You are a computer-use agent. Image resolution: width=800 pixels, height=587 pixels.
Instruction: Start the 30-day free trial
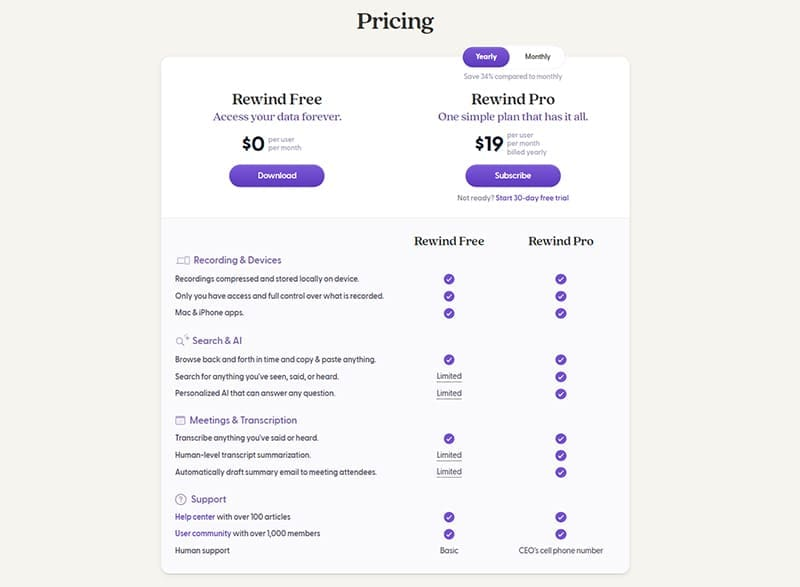pos(532,198)
